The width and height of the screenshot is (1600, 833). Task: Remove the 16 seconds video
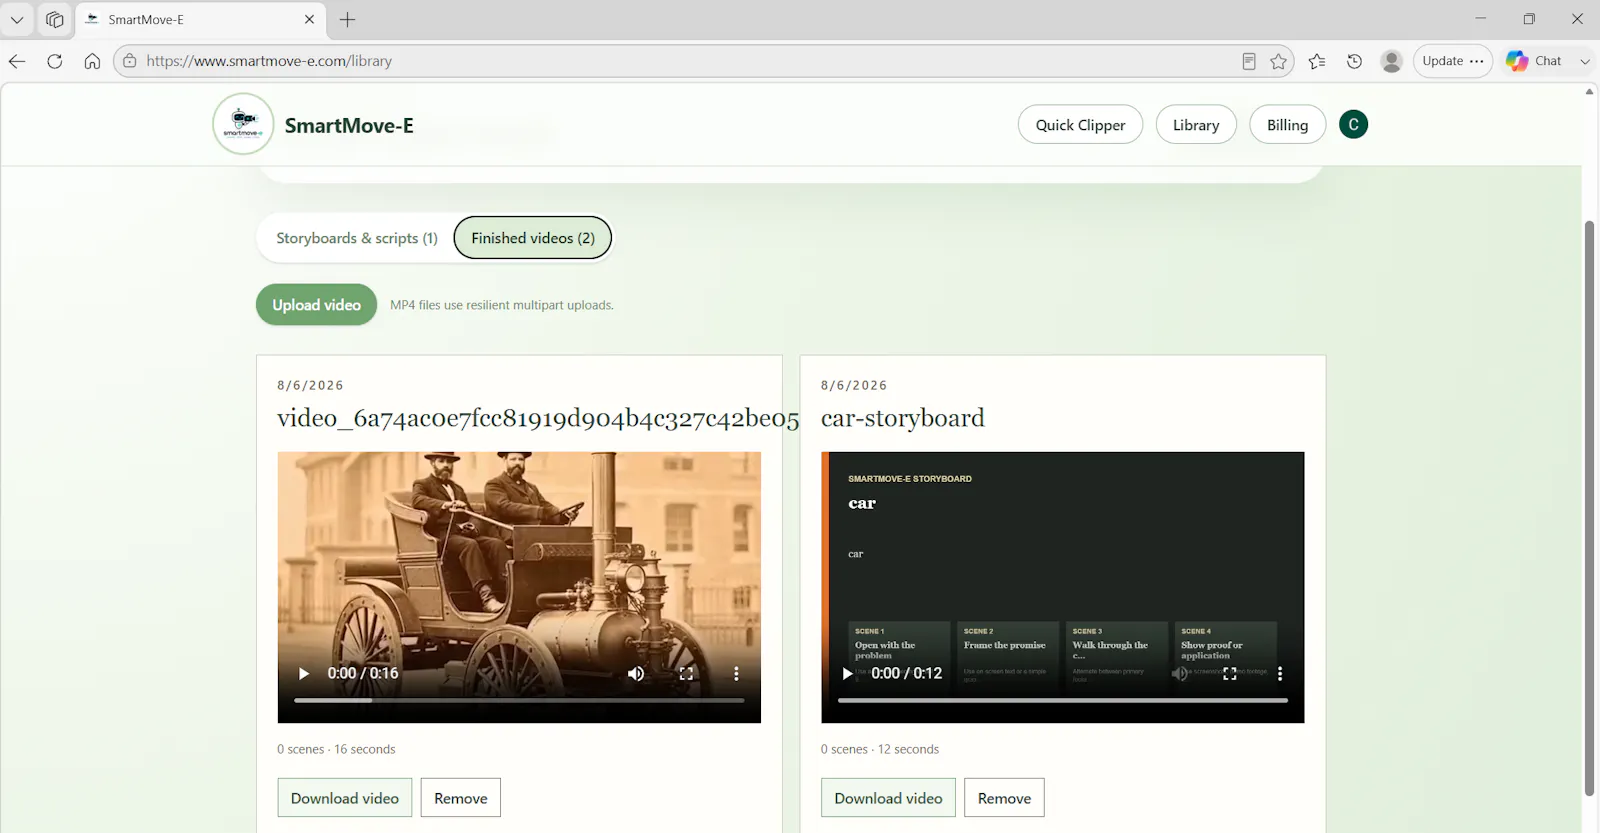[x=461, y=798]
